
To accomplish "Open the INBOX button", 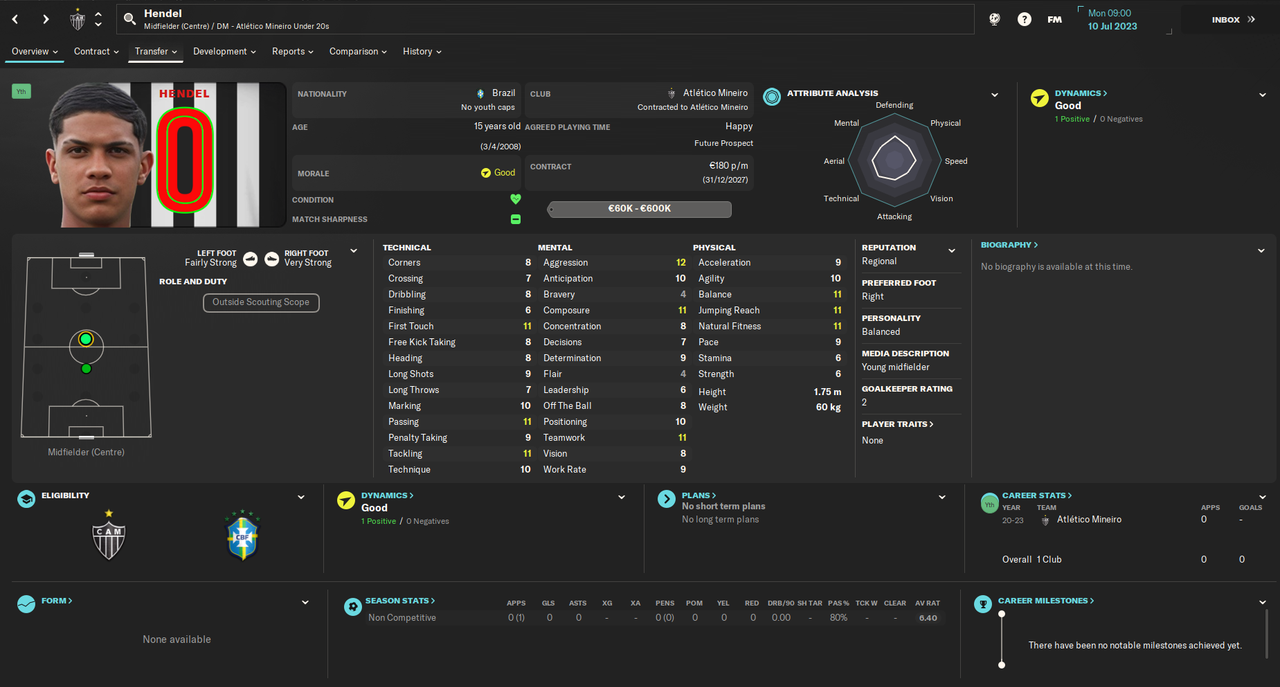I will tap(1233, 19).
